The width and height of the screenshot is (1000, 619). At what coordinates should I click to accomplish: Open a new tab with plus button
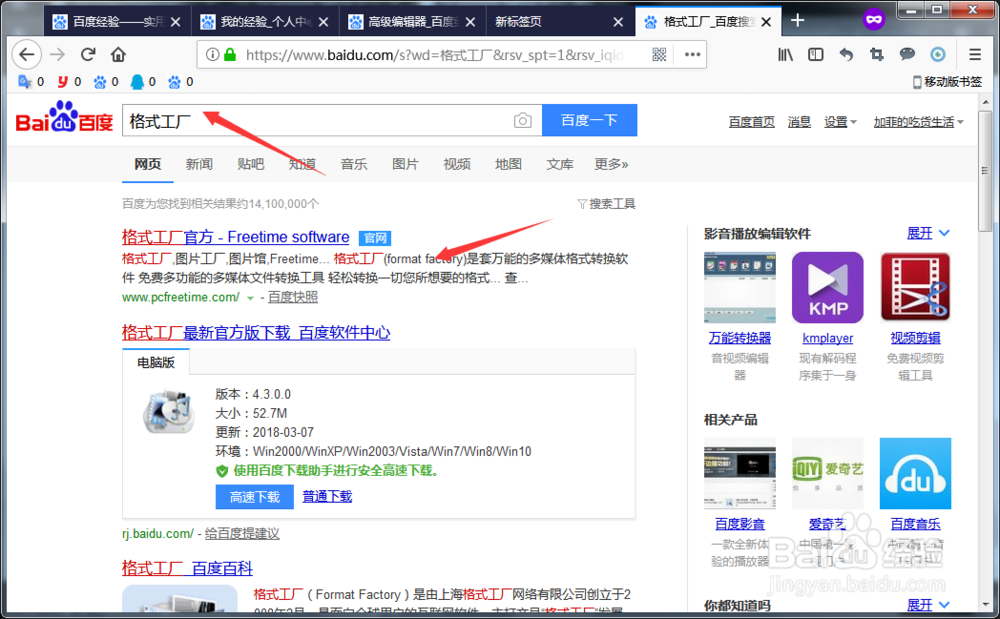click(797, 20)
